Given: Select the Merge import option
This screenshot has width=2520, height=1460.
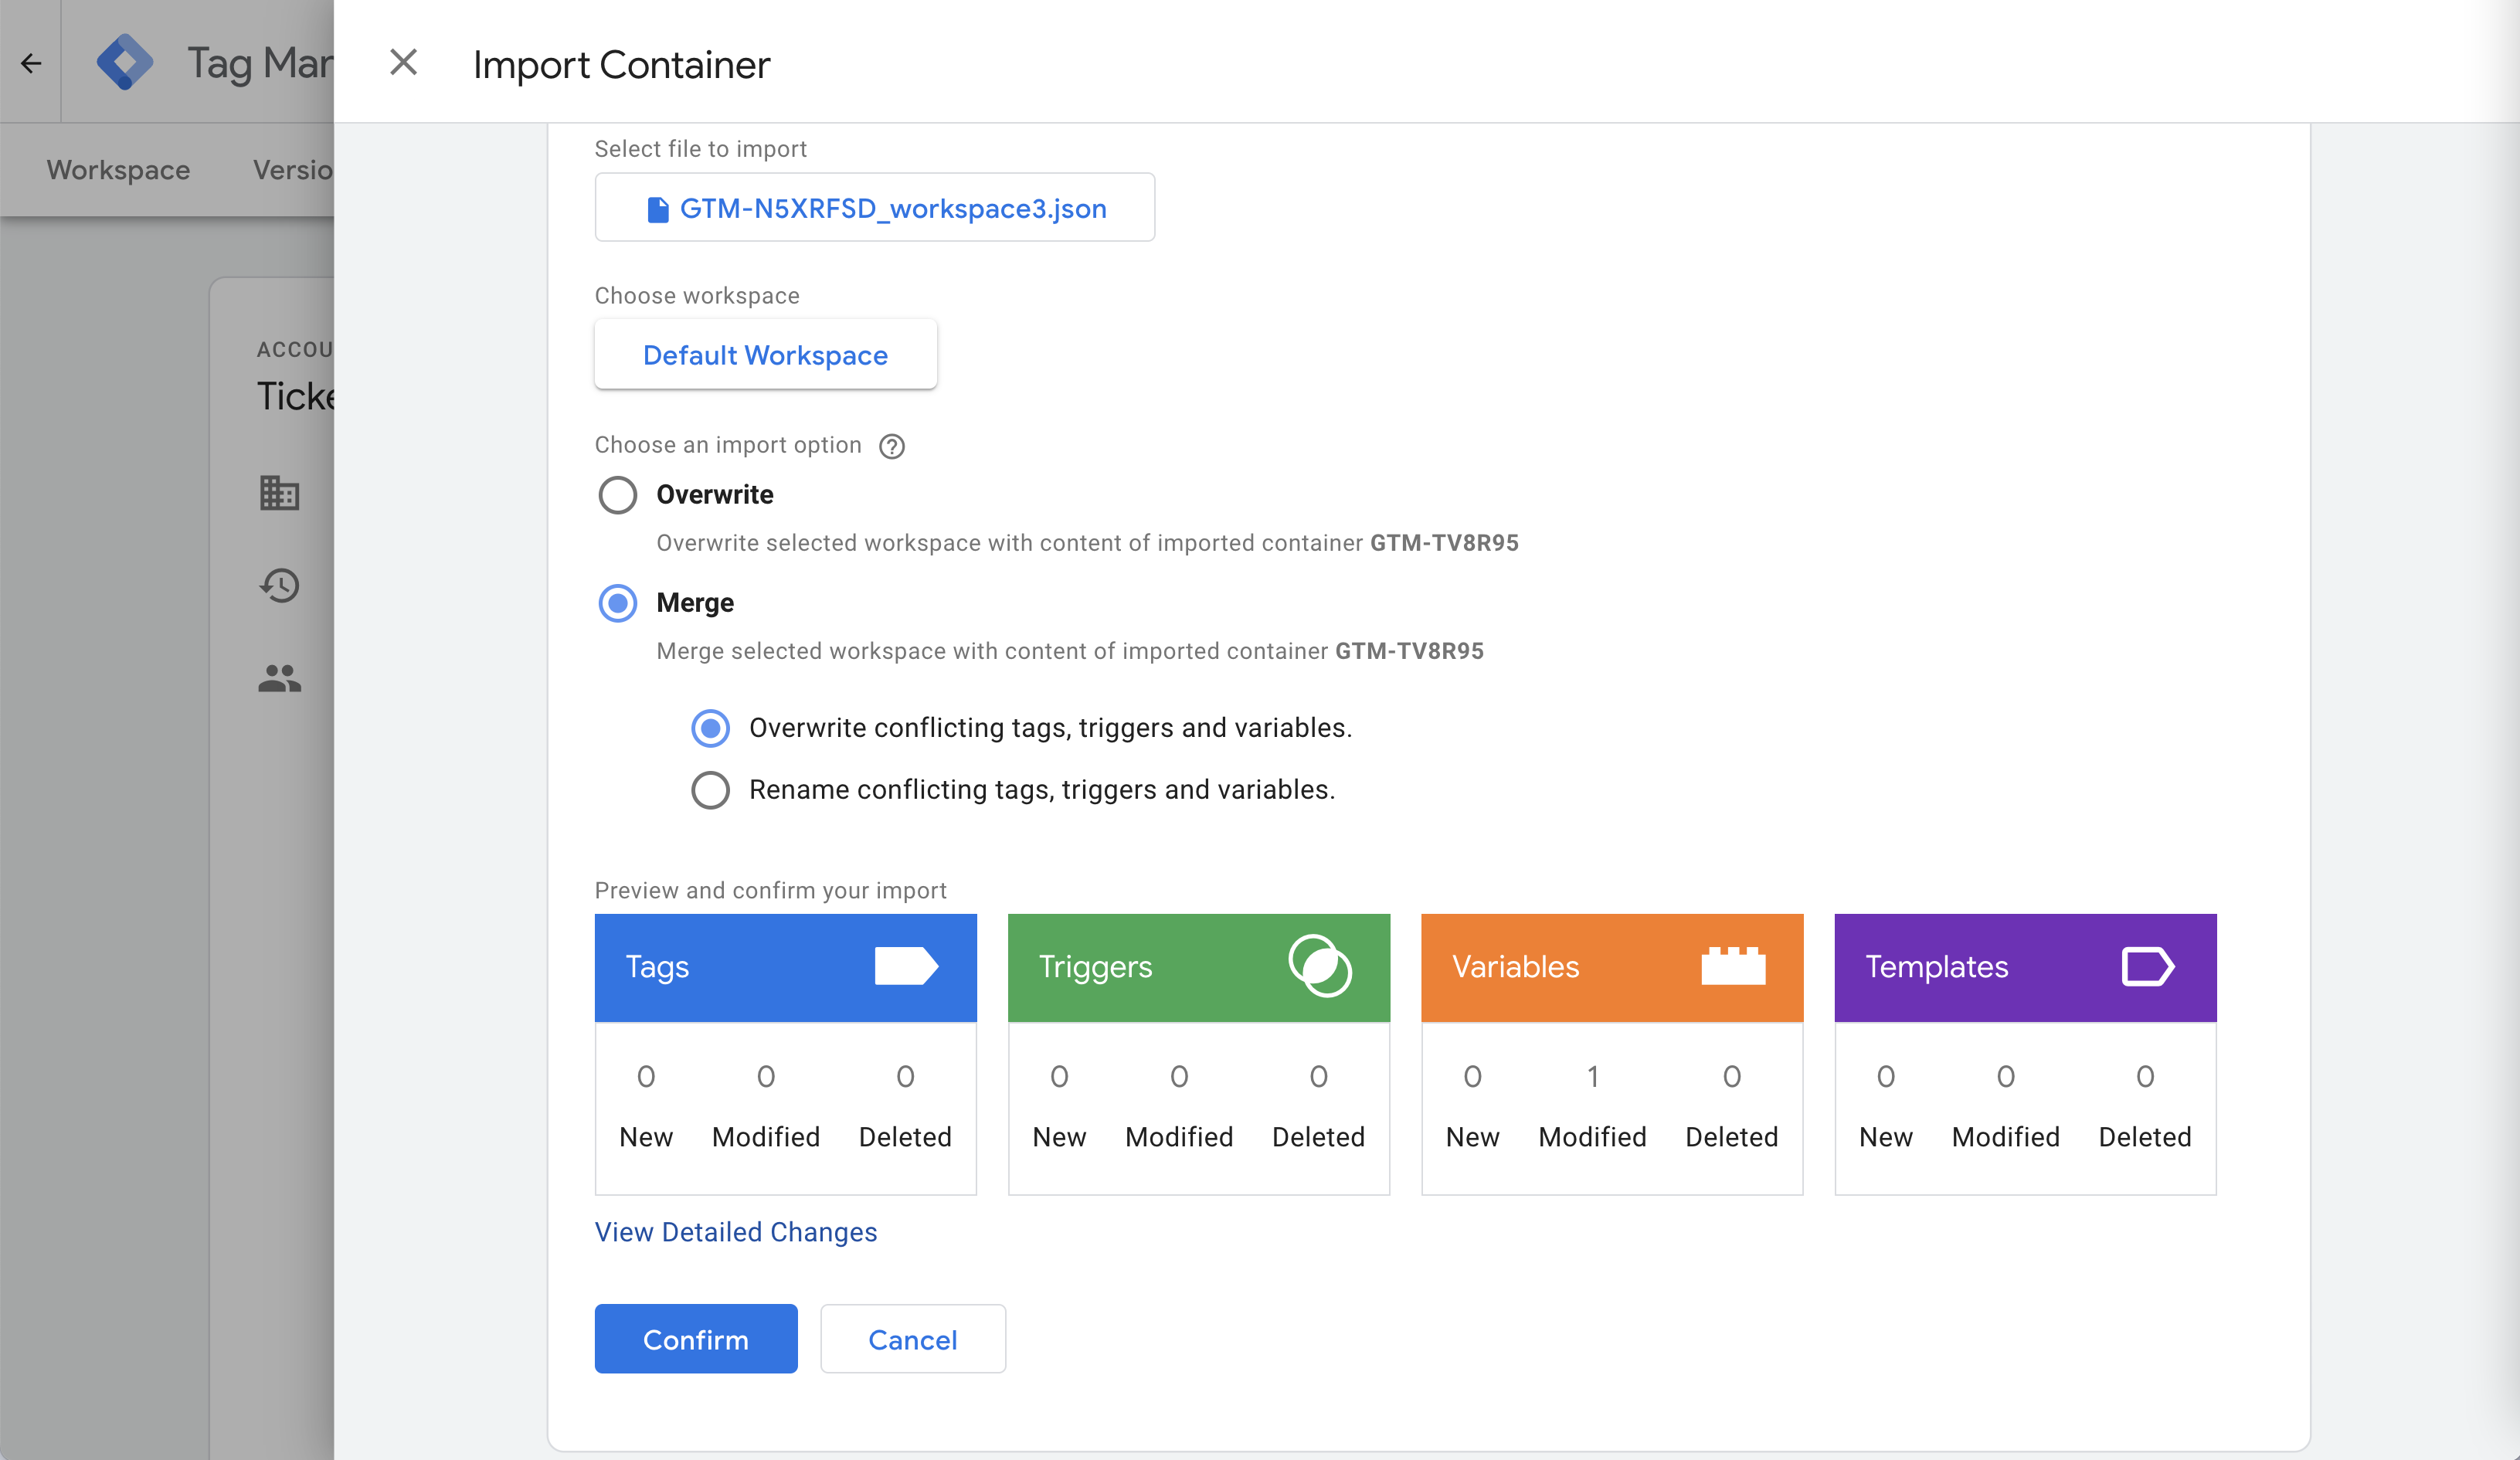Looking at the screenshot, I should (x=618, y=603).
